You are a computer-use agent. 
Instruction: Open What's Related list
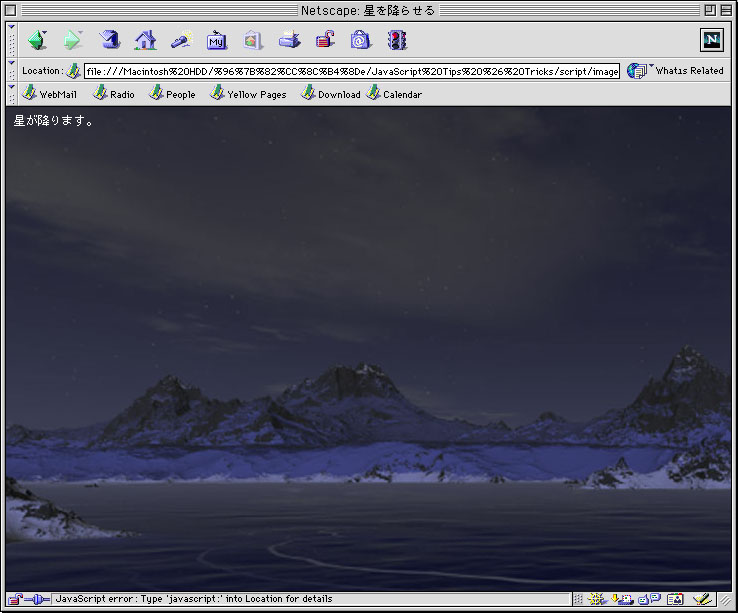[675, 71]
